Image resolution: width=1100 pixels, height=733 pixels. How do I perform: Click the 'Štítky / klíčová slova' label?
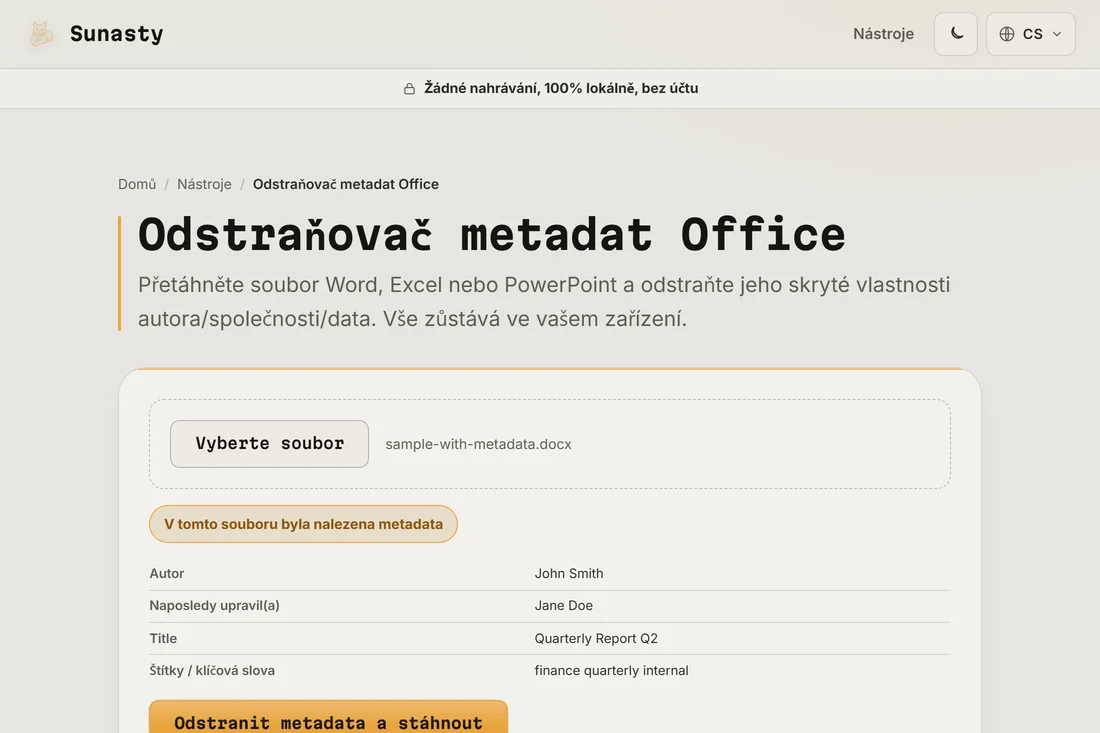[x=212, y=671]
